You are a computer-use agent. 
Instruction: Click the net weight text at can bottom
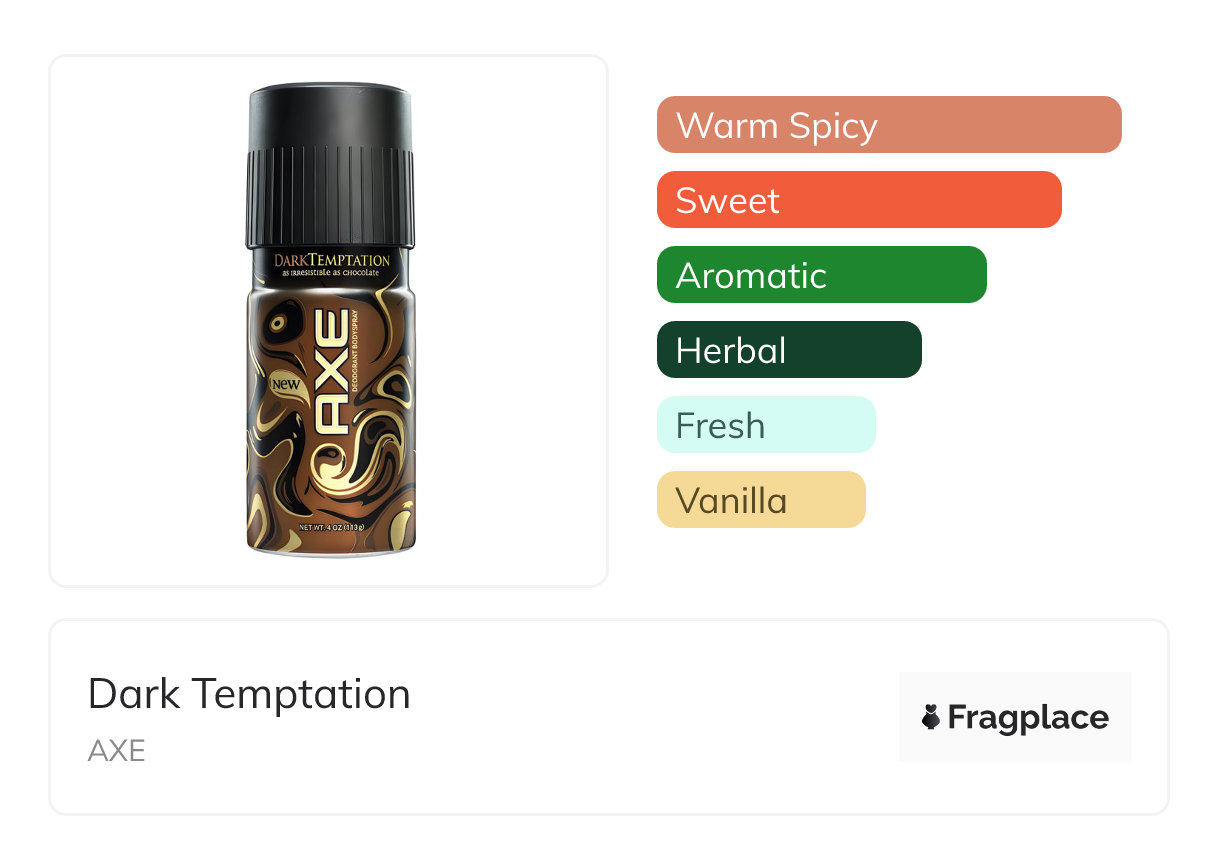pyautogui.click(x=331, y=527)
